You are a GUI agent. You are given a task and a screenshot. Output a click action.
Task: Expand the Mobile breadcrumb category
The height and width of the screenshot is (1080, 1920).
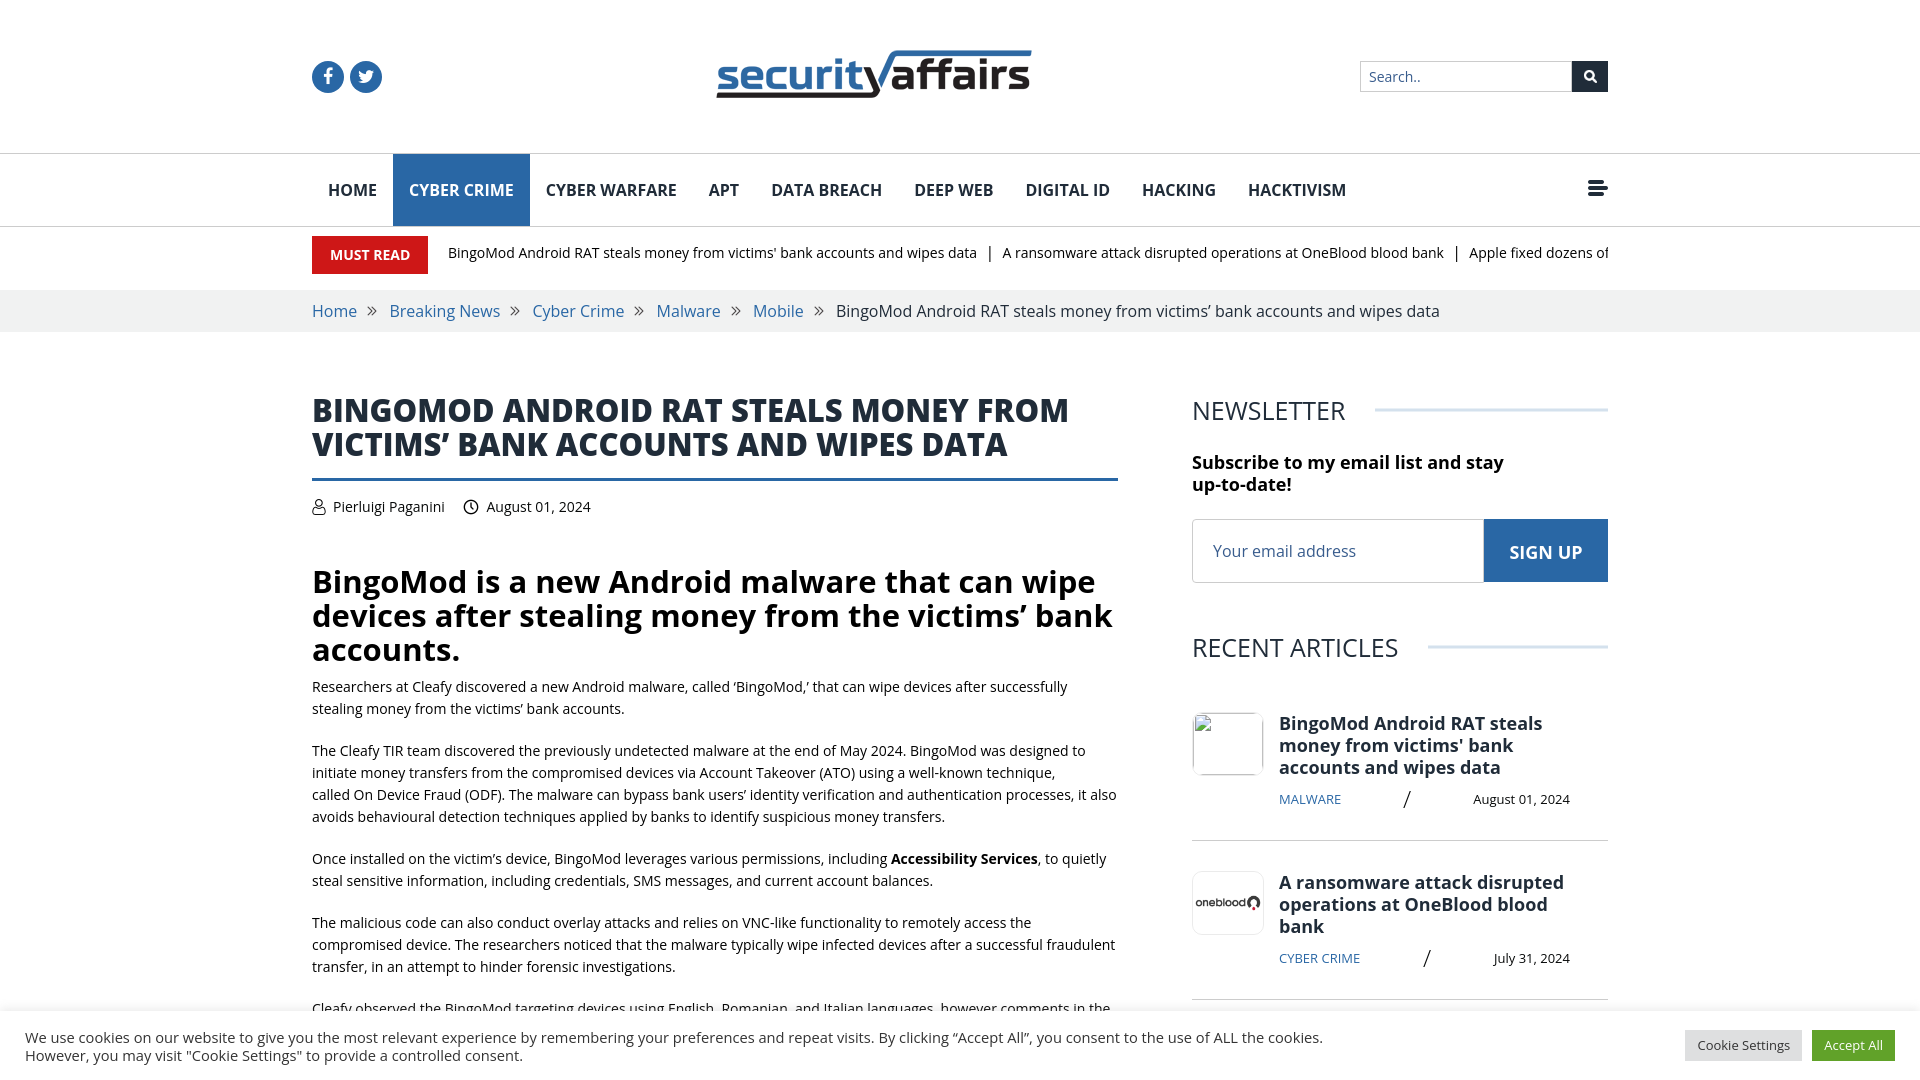pos(778,310)
